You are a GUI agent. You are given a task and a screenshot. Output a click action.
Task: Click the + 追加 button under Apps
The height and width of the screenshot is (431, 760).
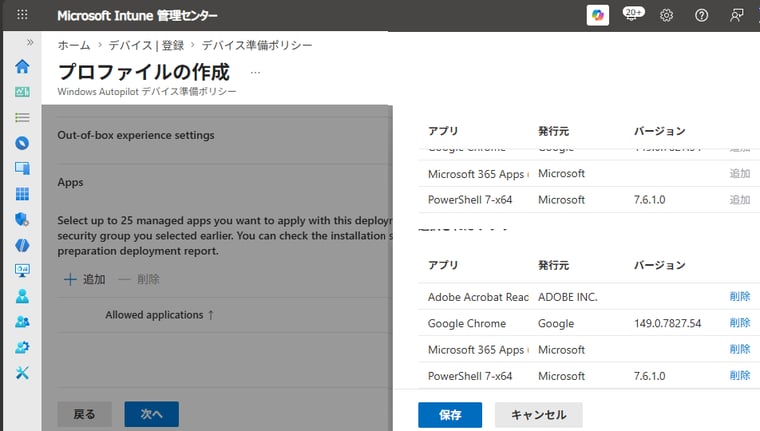(85, 279)
